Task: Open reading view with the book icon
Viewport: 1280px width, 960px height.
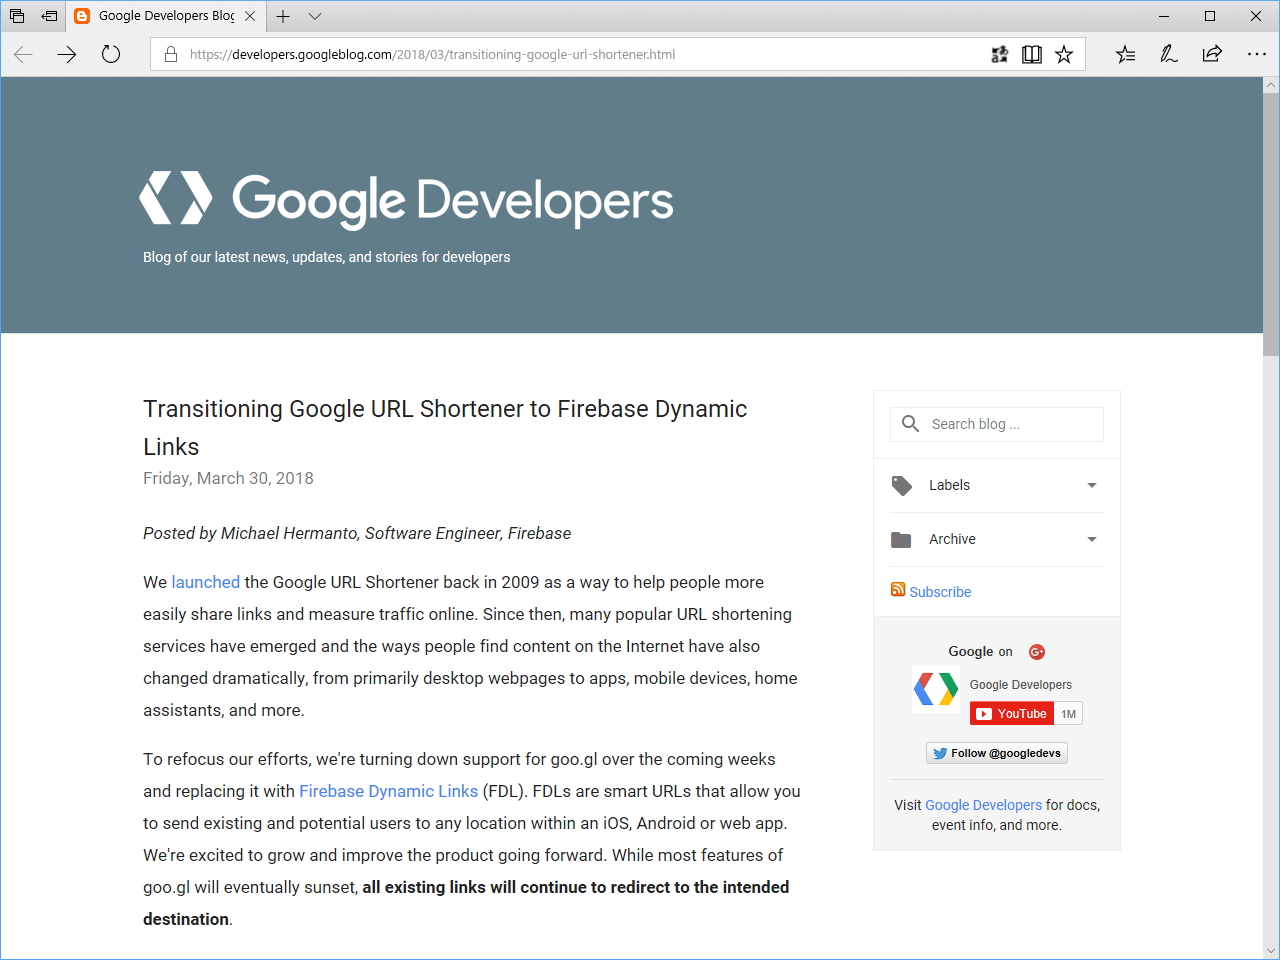Action: [x=1031, y=54]
